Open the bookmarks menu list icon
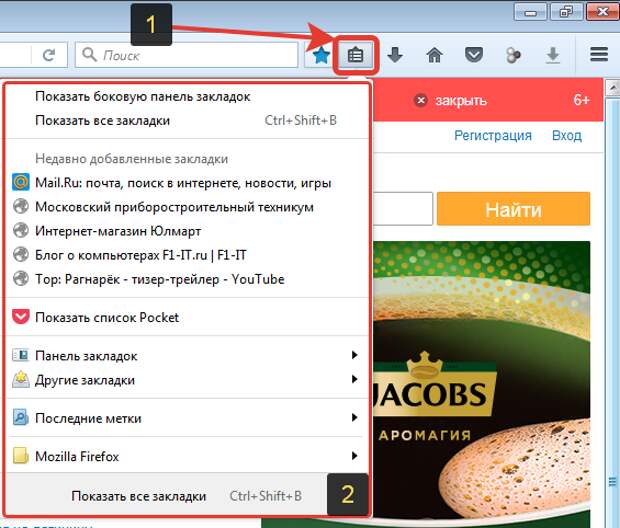Image resolution: width=620 pixels, height=528 pixels. pyautogui.click(x=355, y=55)
